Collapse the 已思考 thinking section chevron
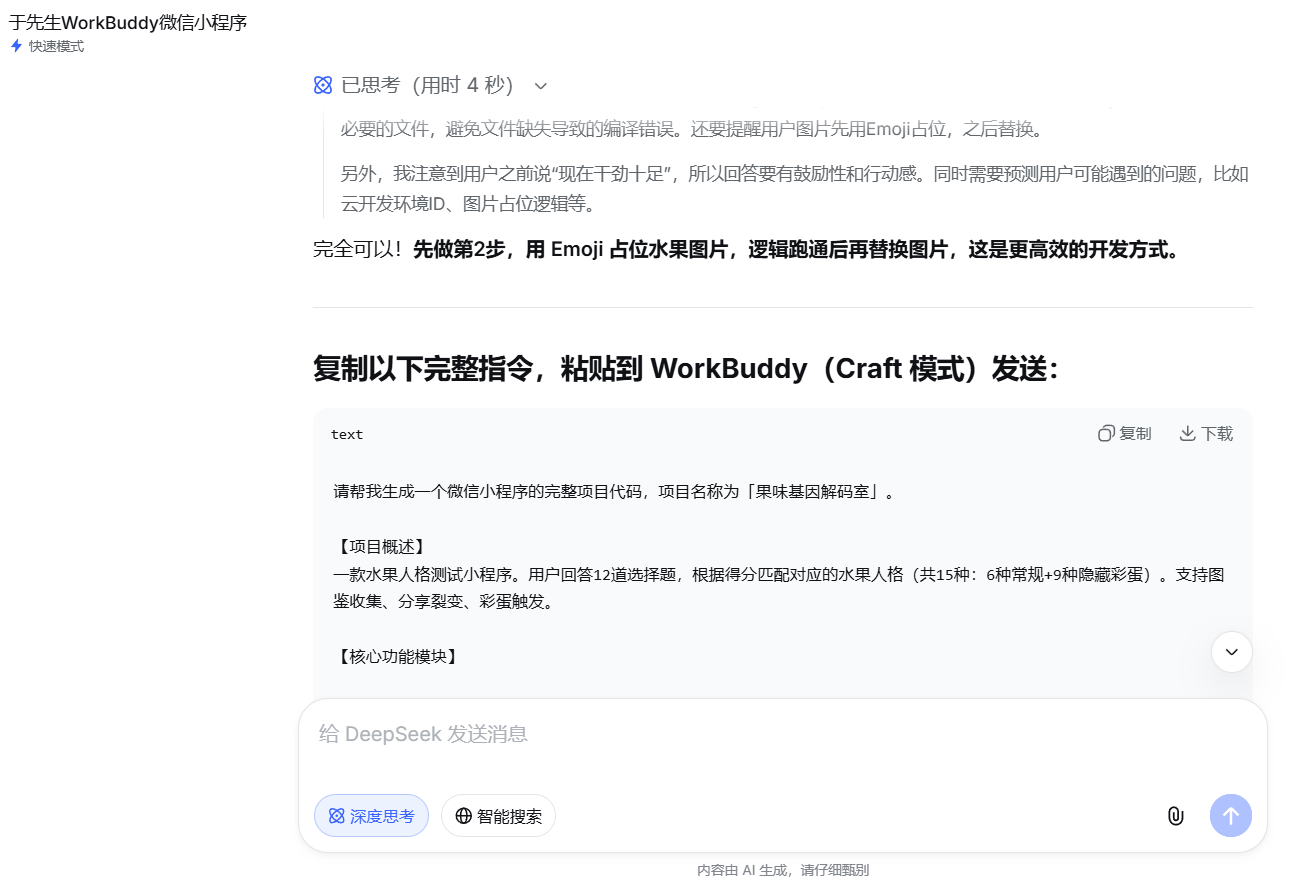The width and height of the screenshot is (1294, 880). pos(541,86)
